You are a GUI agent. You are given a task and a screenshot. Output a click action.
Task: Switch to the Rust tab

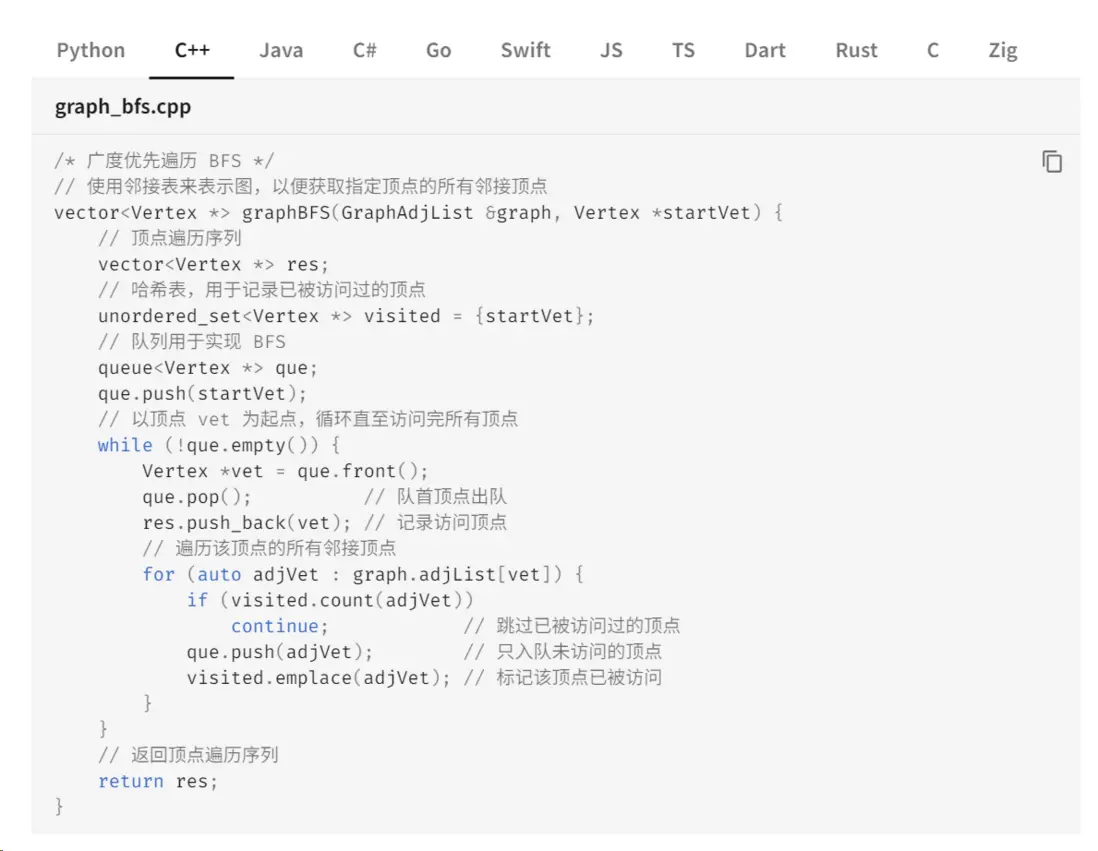[x=855, y=50]
